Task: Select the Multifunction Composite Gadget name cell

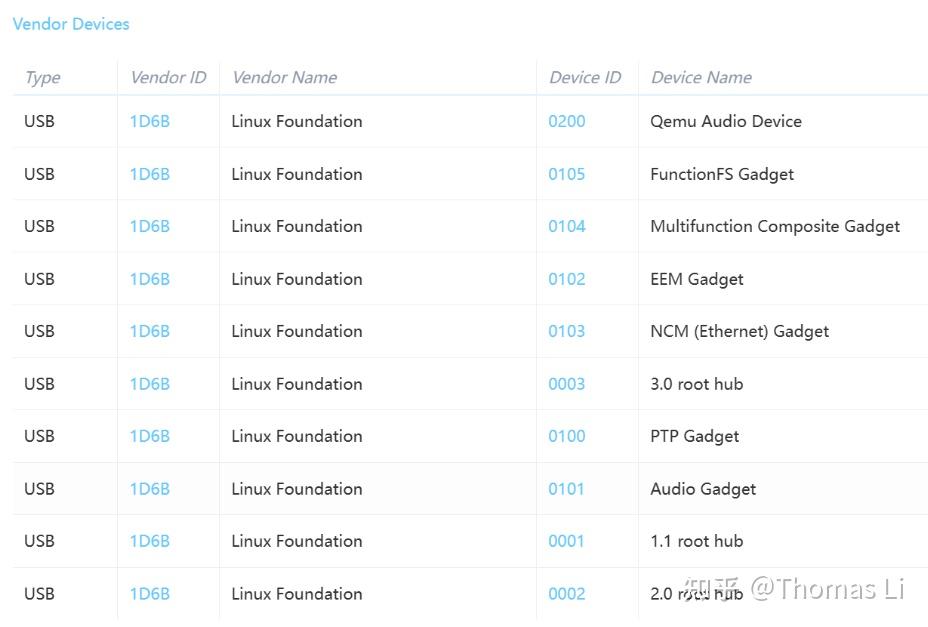Action: coord(775,226)
